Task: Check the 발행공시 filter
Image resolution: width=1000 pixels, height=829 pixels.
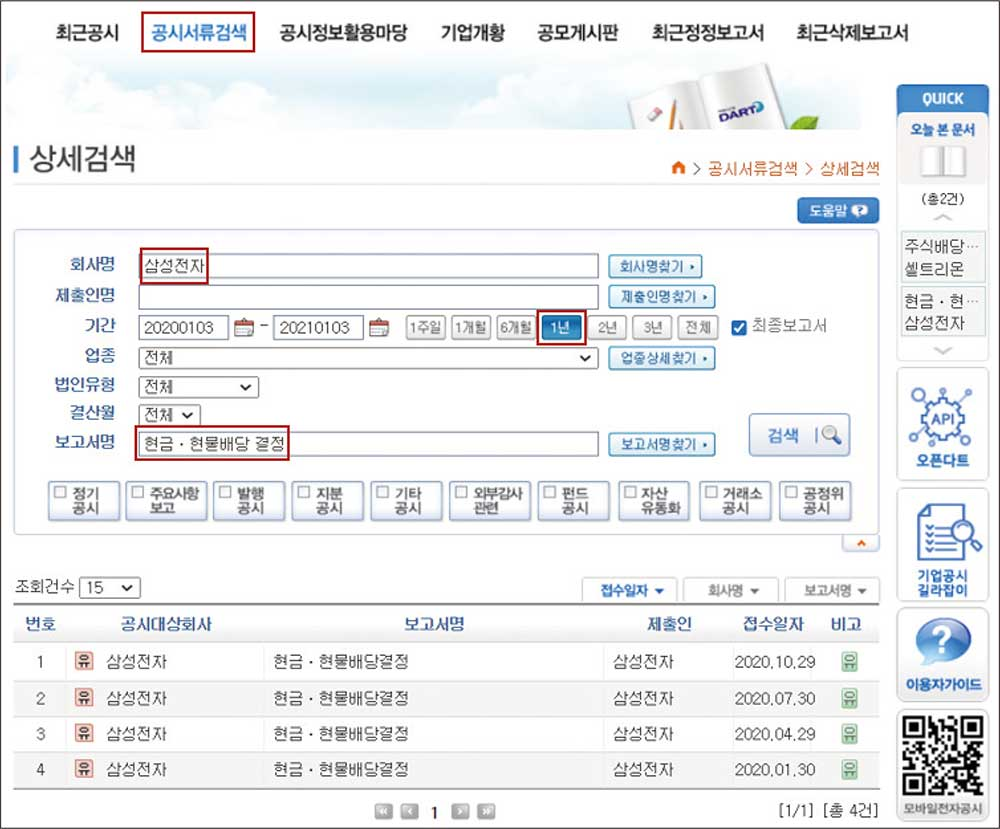Action: (x=225, y=492)
